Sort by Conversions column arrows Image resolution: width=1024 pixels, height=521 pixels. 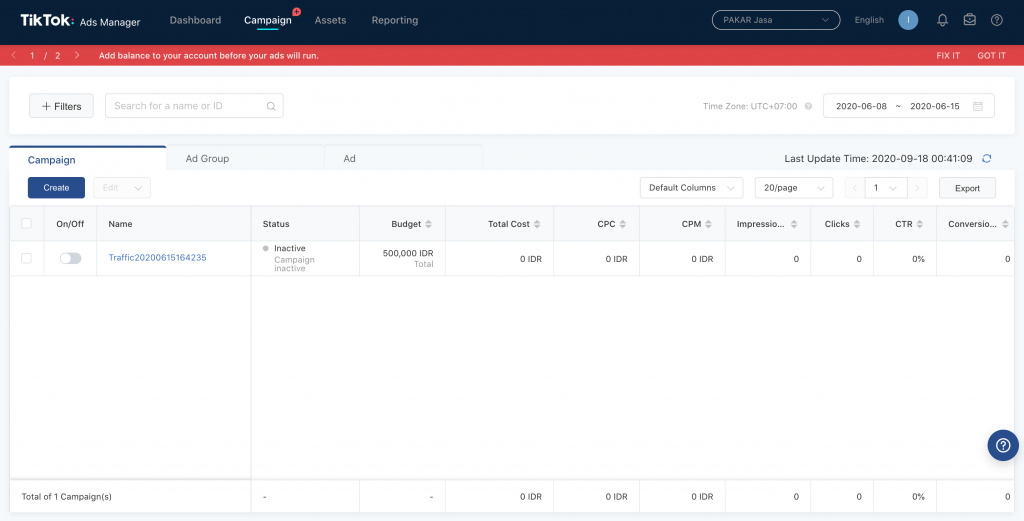tap(1005, 224)
